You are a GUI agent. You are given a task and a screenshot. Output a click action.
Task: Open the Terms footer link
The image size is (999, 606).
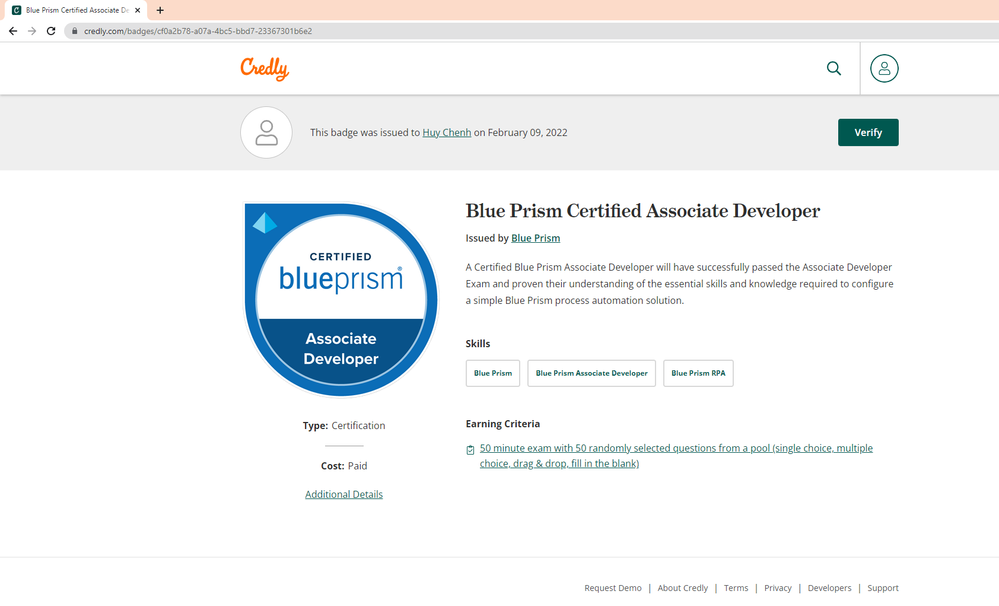736,588
